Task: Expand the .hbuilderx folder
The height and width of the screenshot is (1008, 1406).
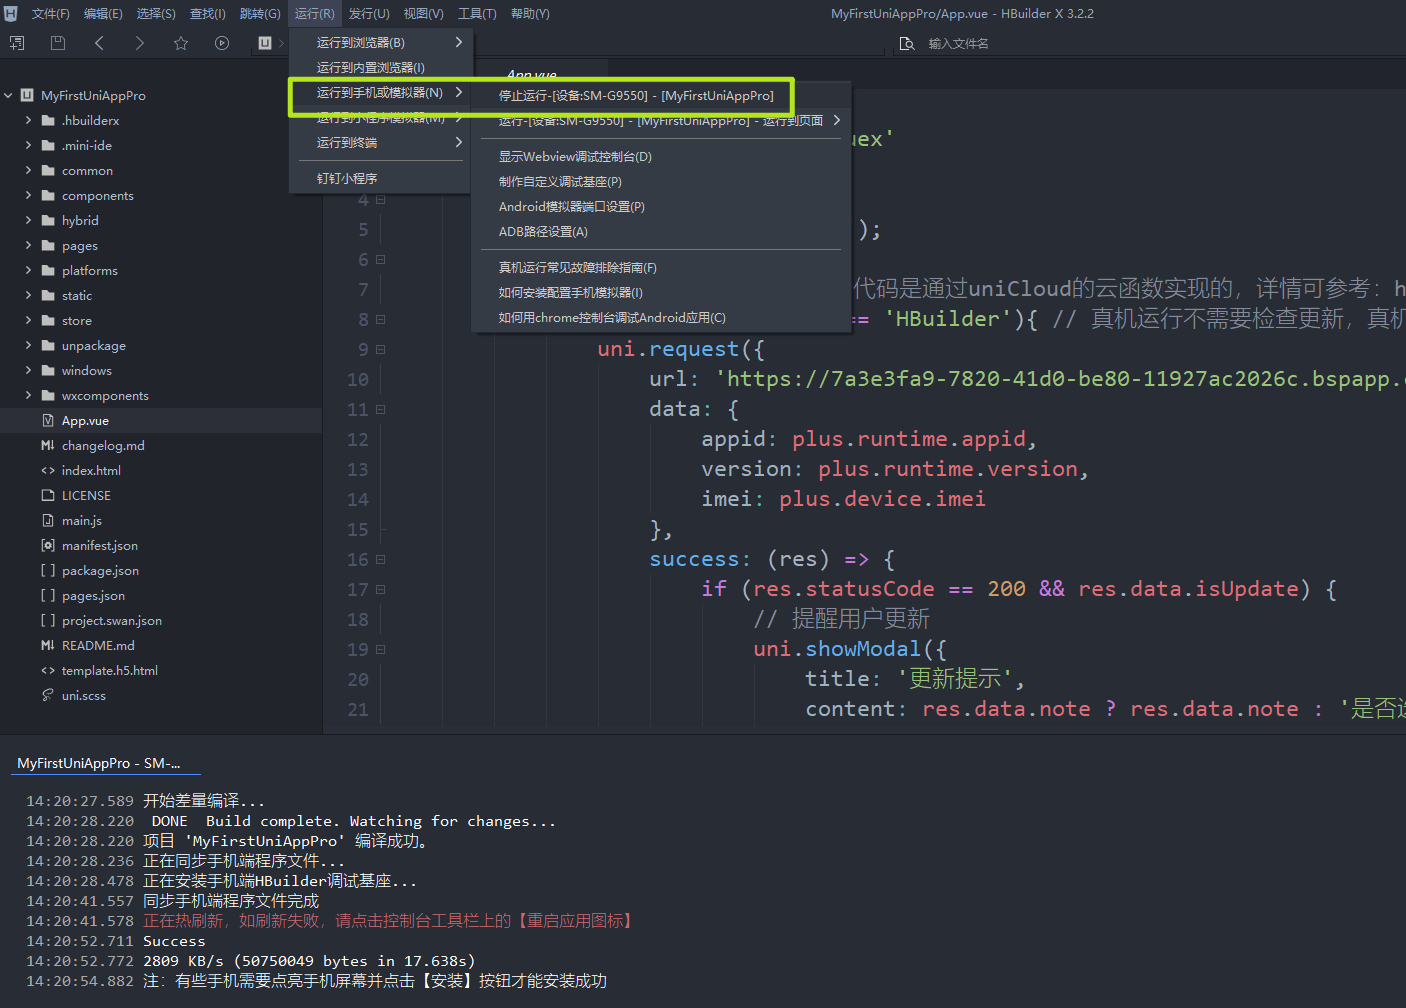Action: 28,121
